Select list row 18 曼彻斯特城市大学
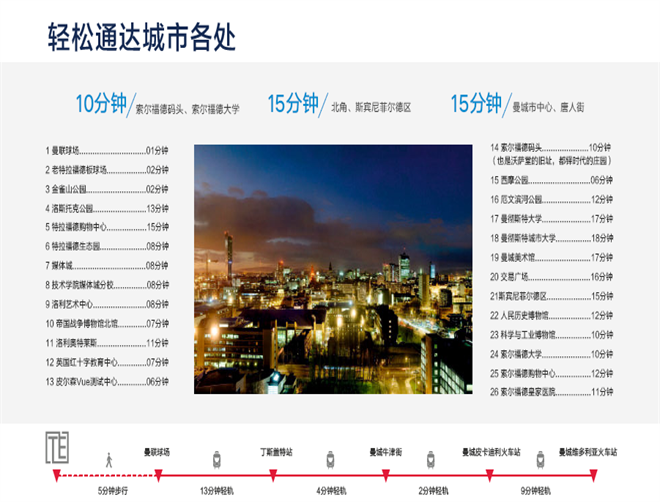660x502 pixels. click(x=551, y=238)
